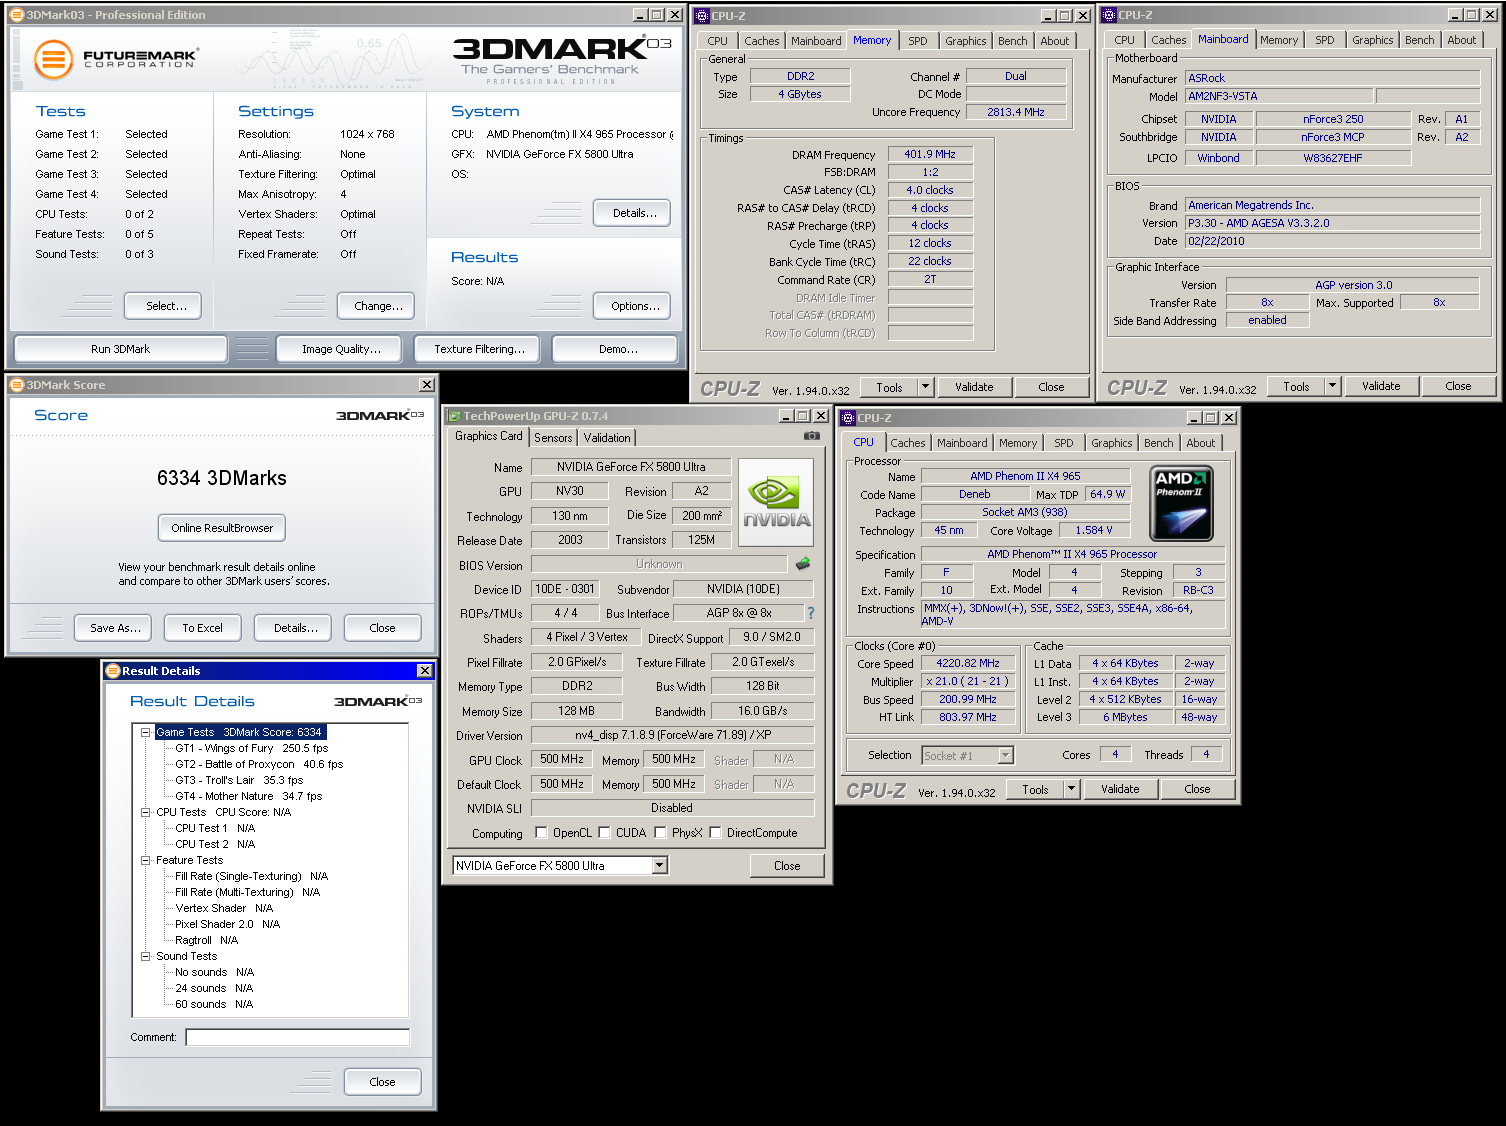Image resolution: width=1506 pixels, height=1126 pixels.
Task: Open the GeForce FX 5800 Ultra card dropdown
Action: coord(660,866)
